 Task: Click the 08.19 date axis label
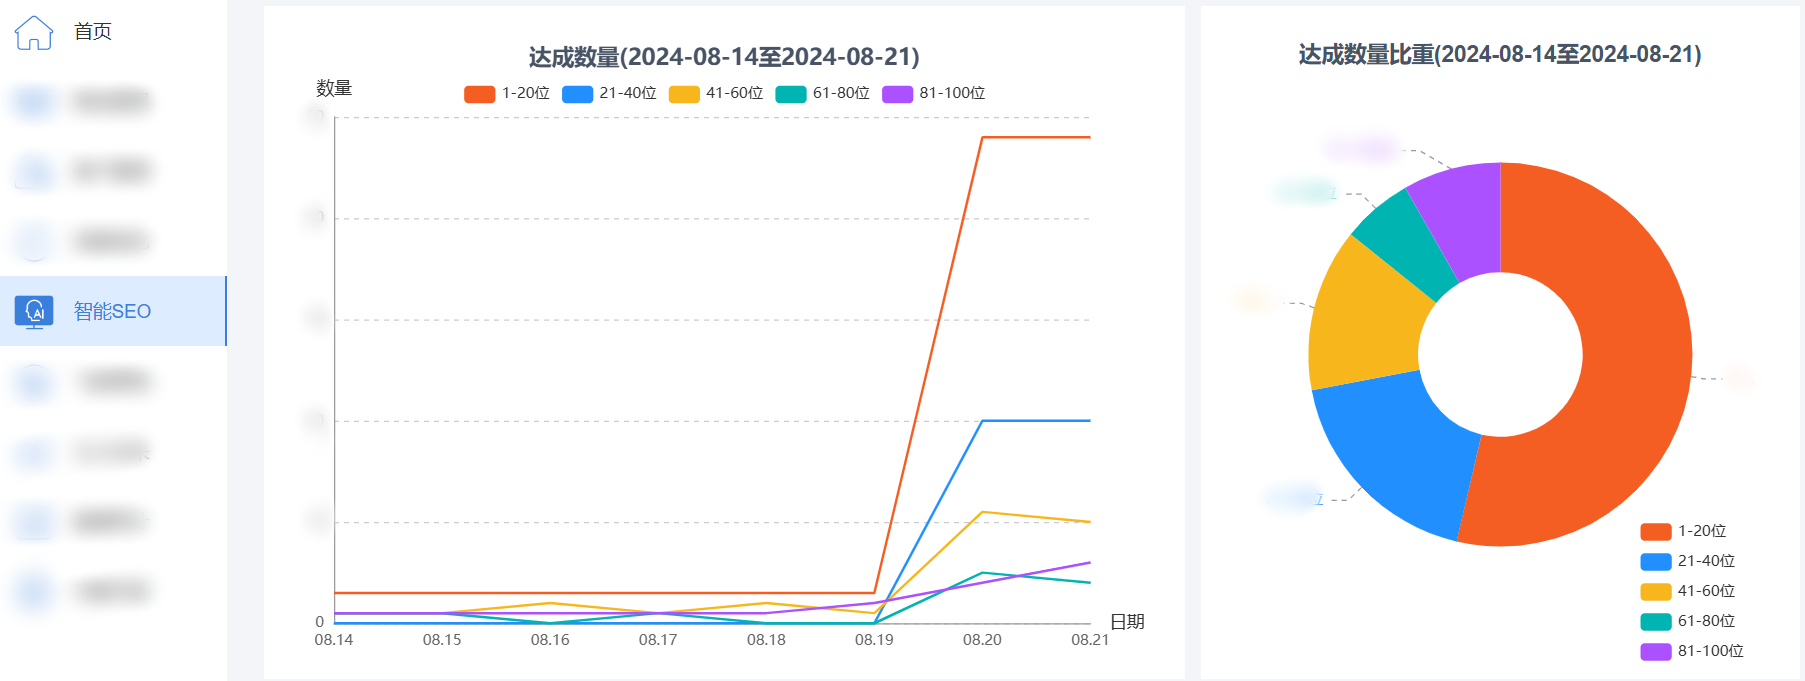point(874,640)
